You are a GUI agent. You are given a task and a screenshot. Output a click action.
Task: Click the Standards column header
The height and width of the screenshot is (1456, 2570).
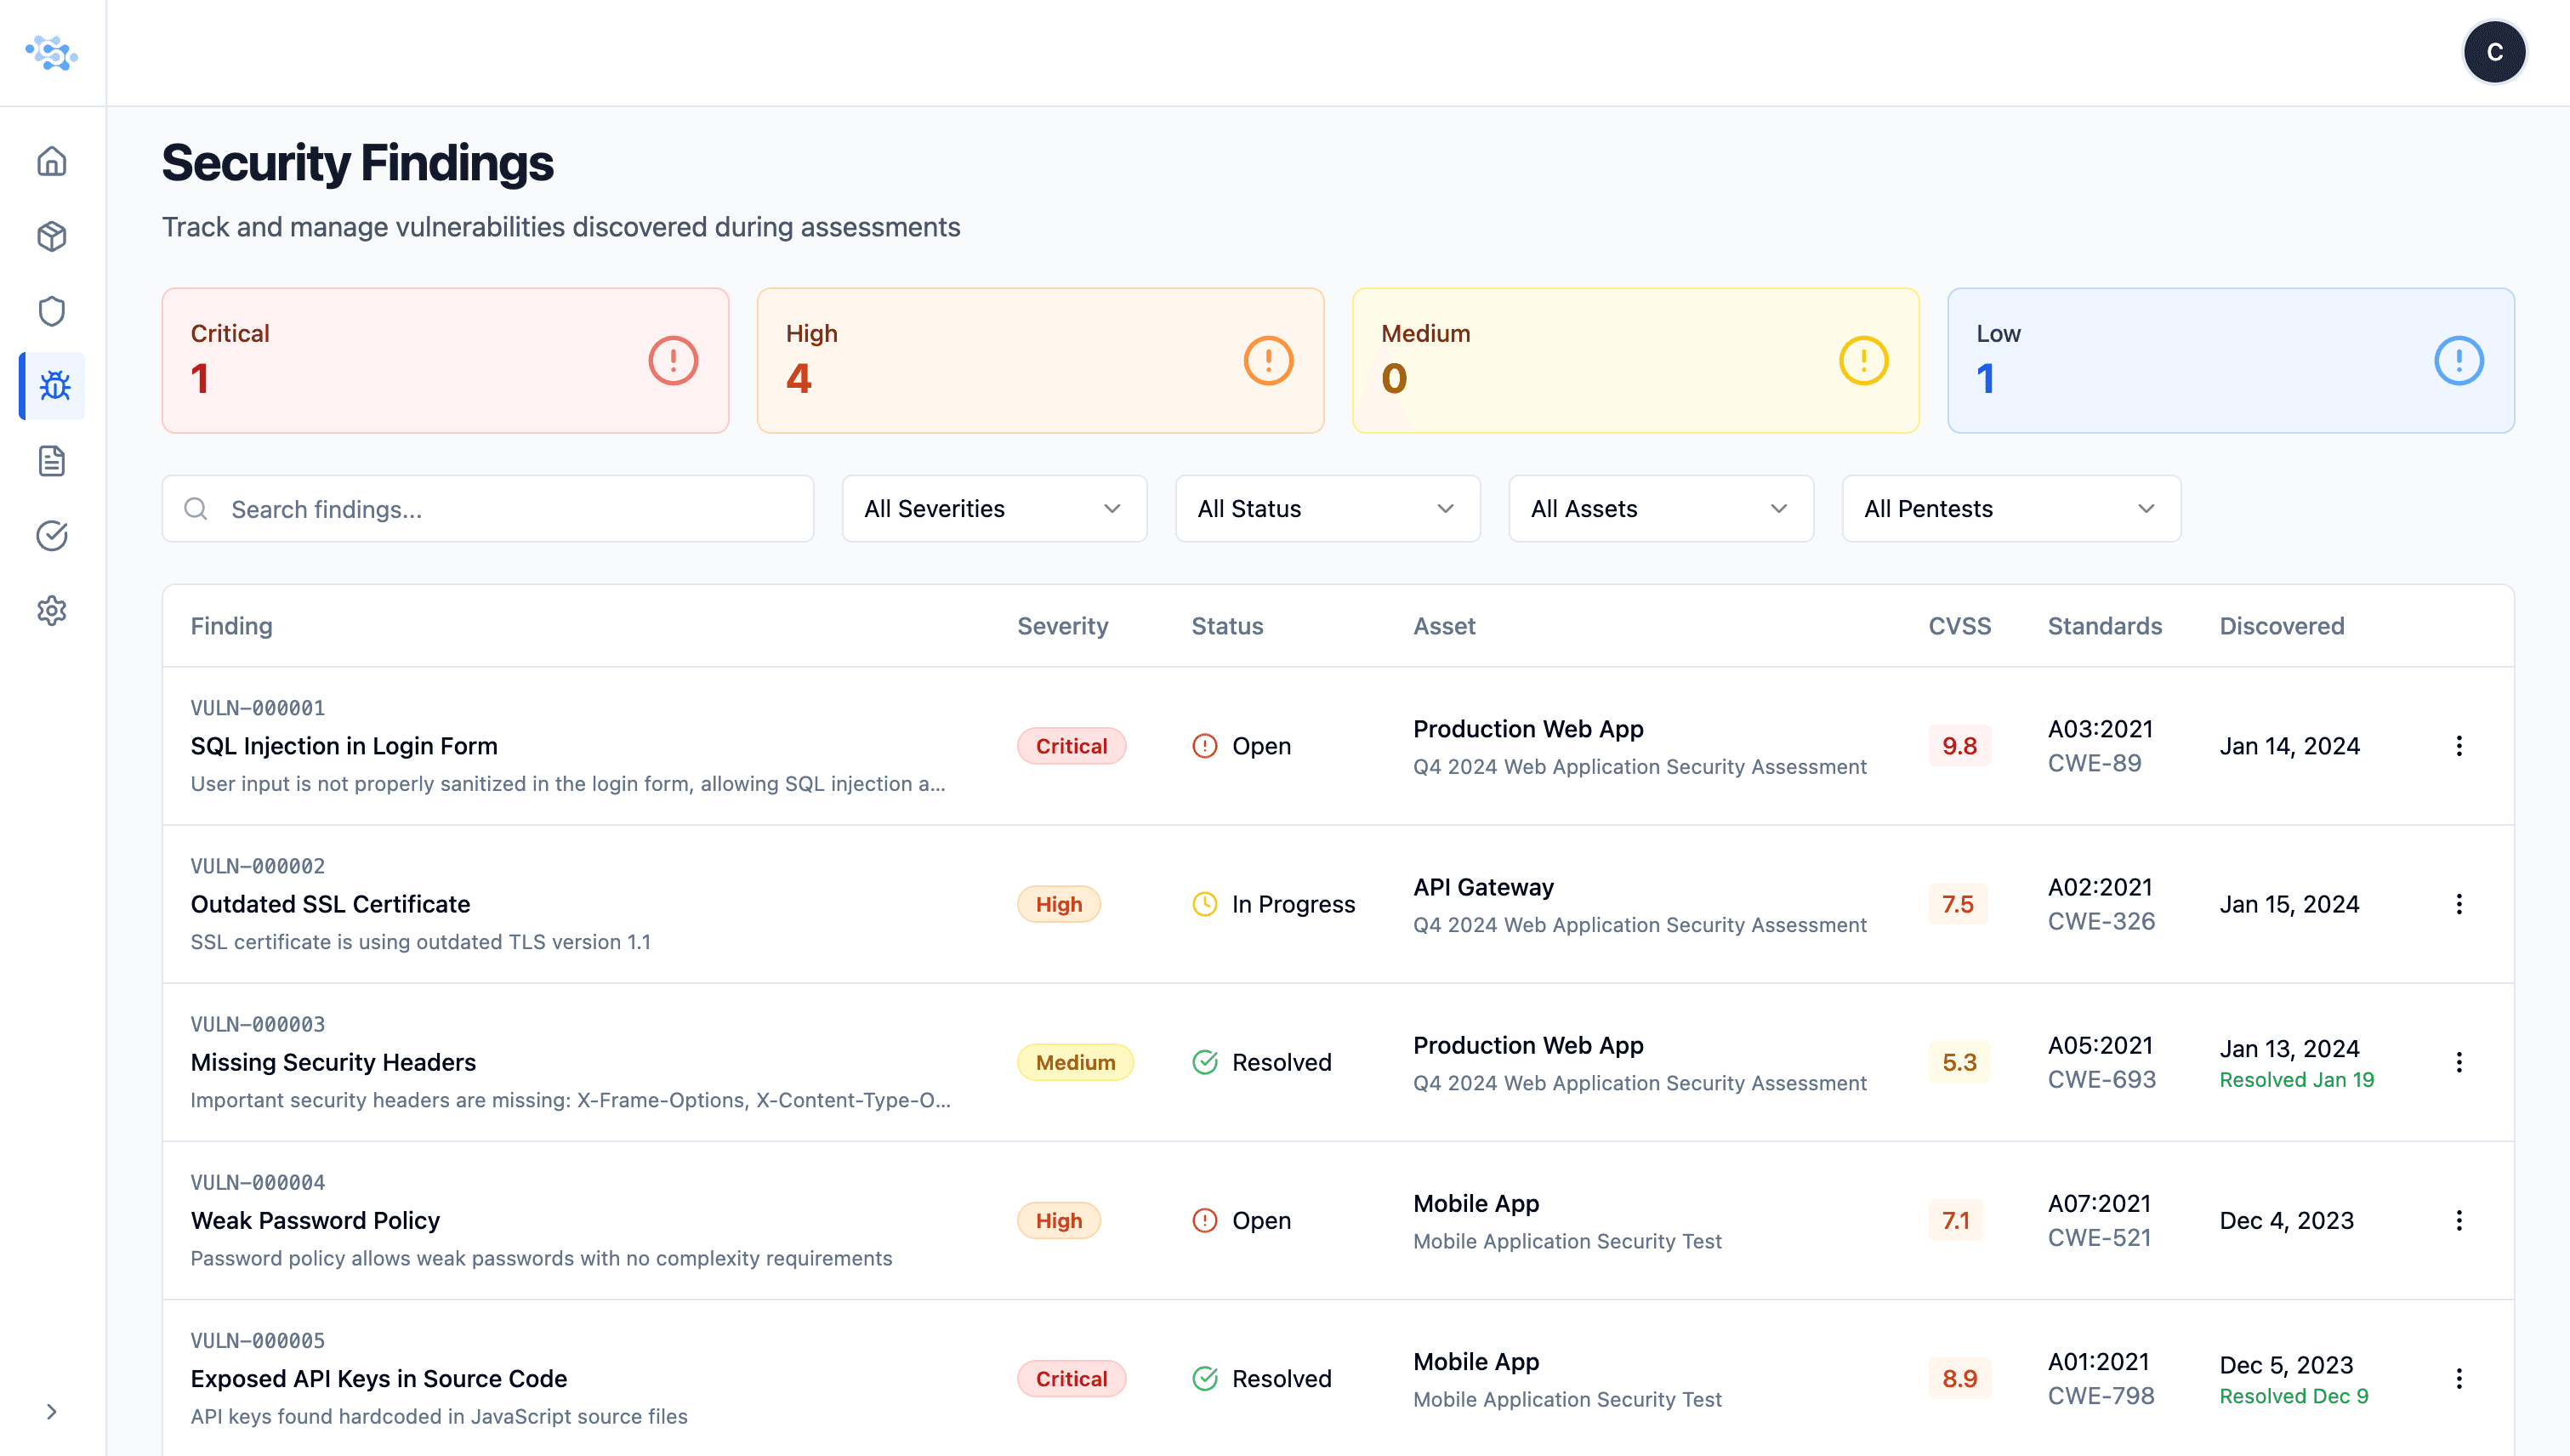[x=2104, y=626]
